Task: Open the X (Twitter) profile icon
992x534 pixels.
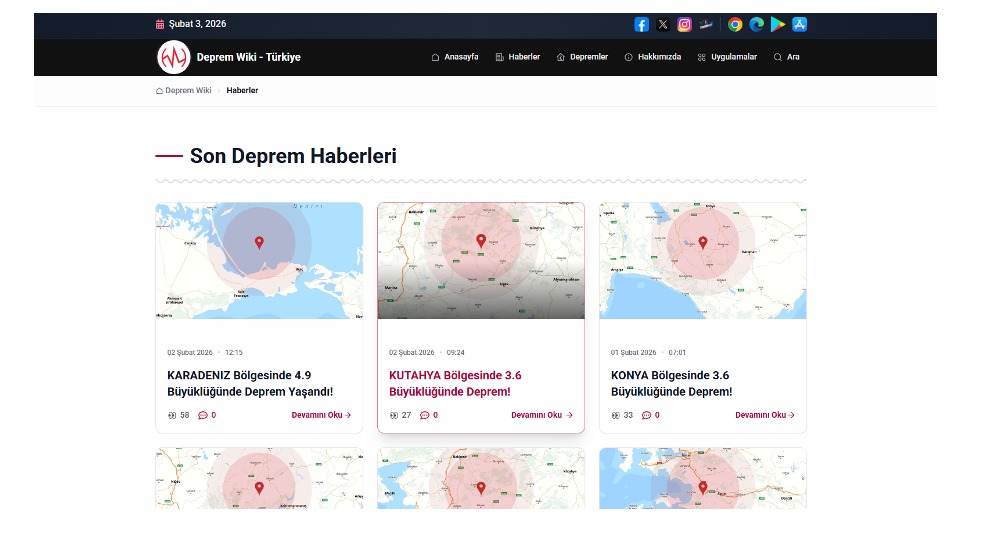Action: coord(663,25)
